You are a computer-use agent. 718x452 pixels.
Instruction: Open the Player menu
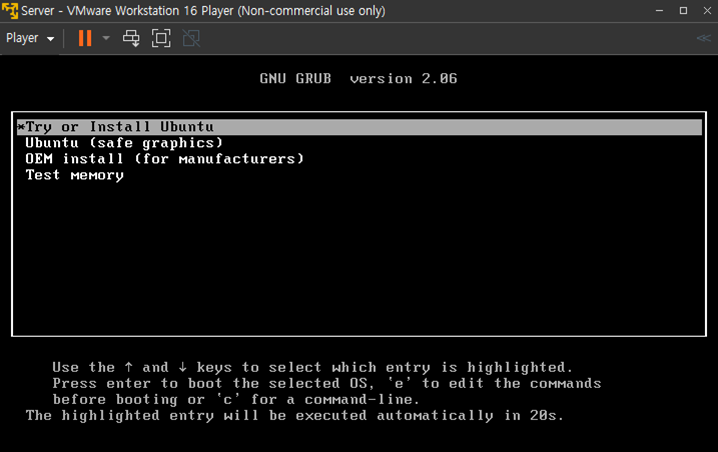tap(30, 38)
